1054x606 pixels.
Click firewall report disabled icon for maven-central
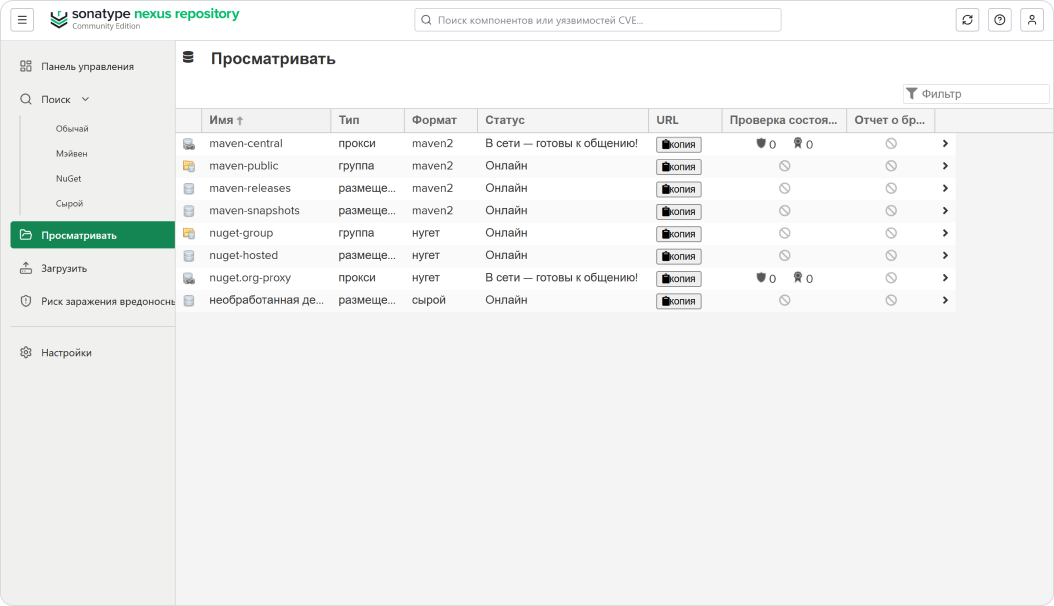click(x=891, y=144)
